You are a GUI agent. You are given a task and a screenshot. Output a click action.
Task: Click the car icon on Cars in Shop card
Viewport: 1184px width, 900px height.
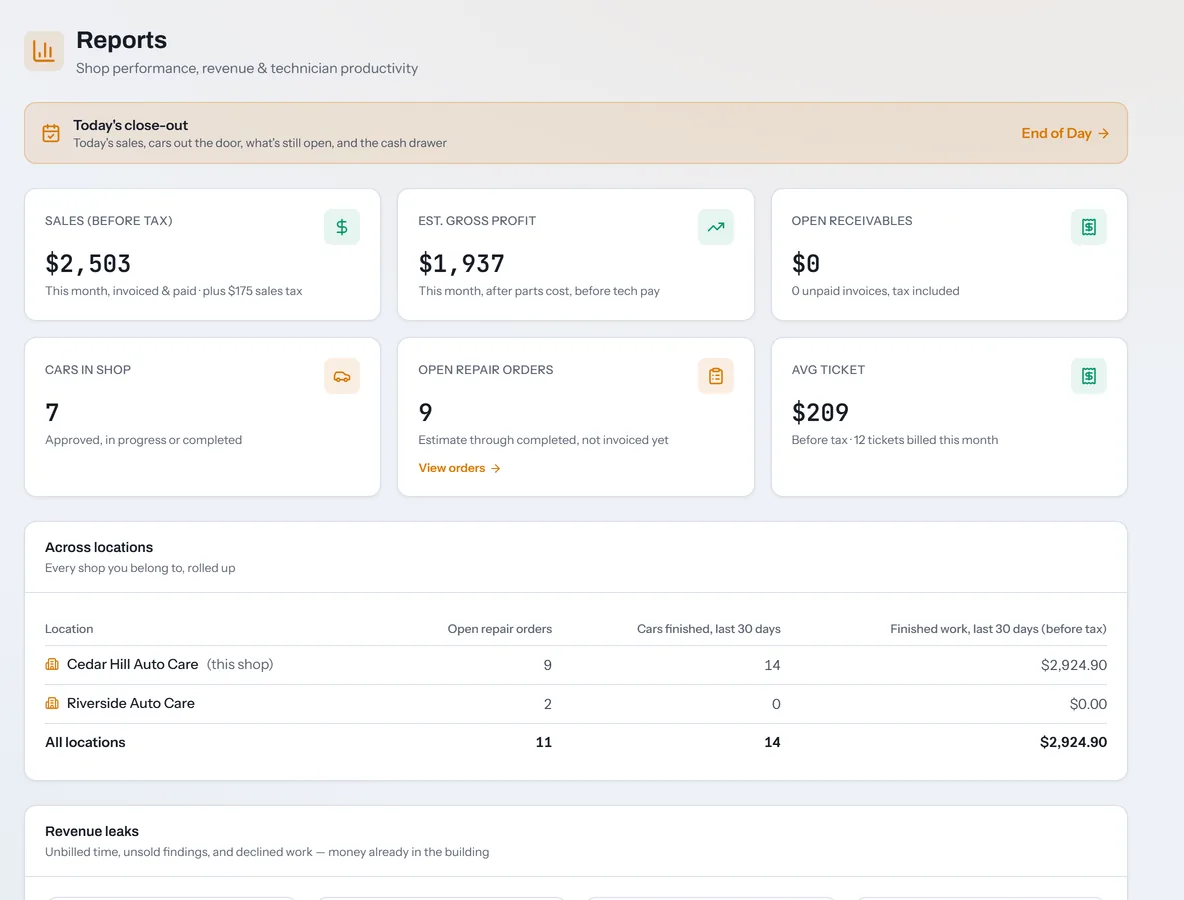(342, 376)
